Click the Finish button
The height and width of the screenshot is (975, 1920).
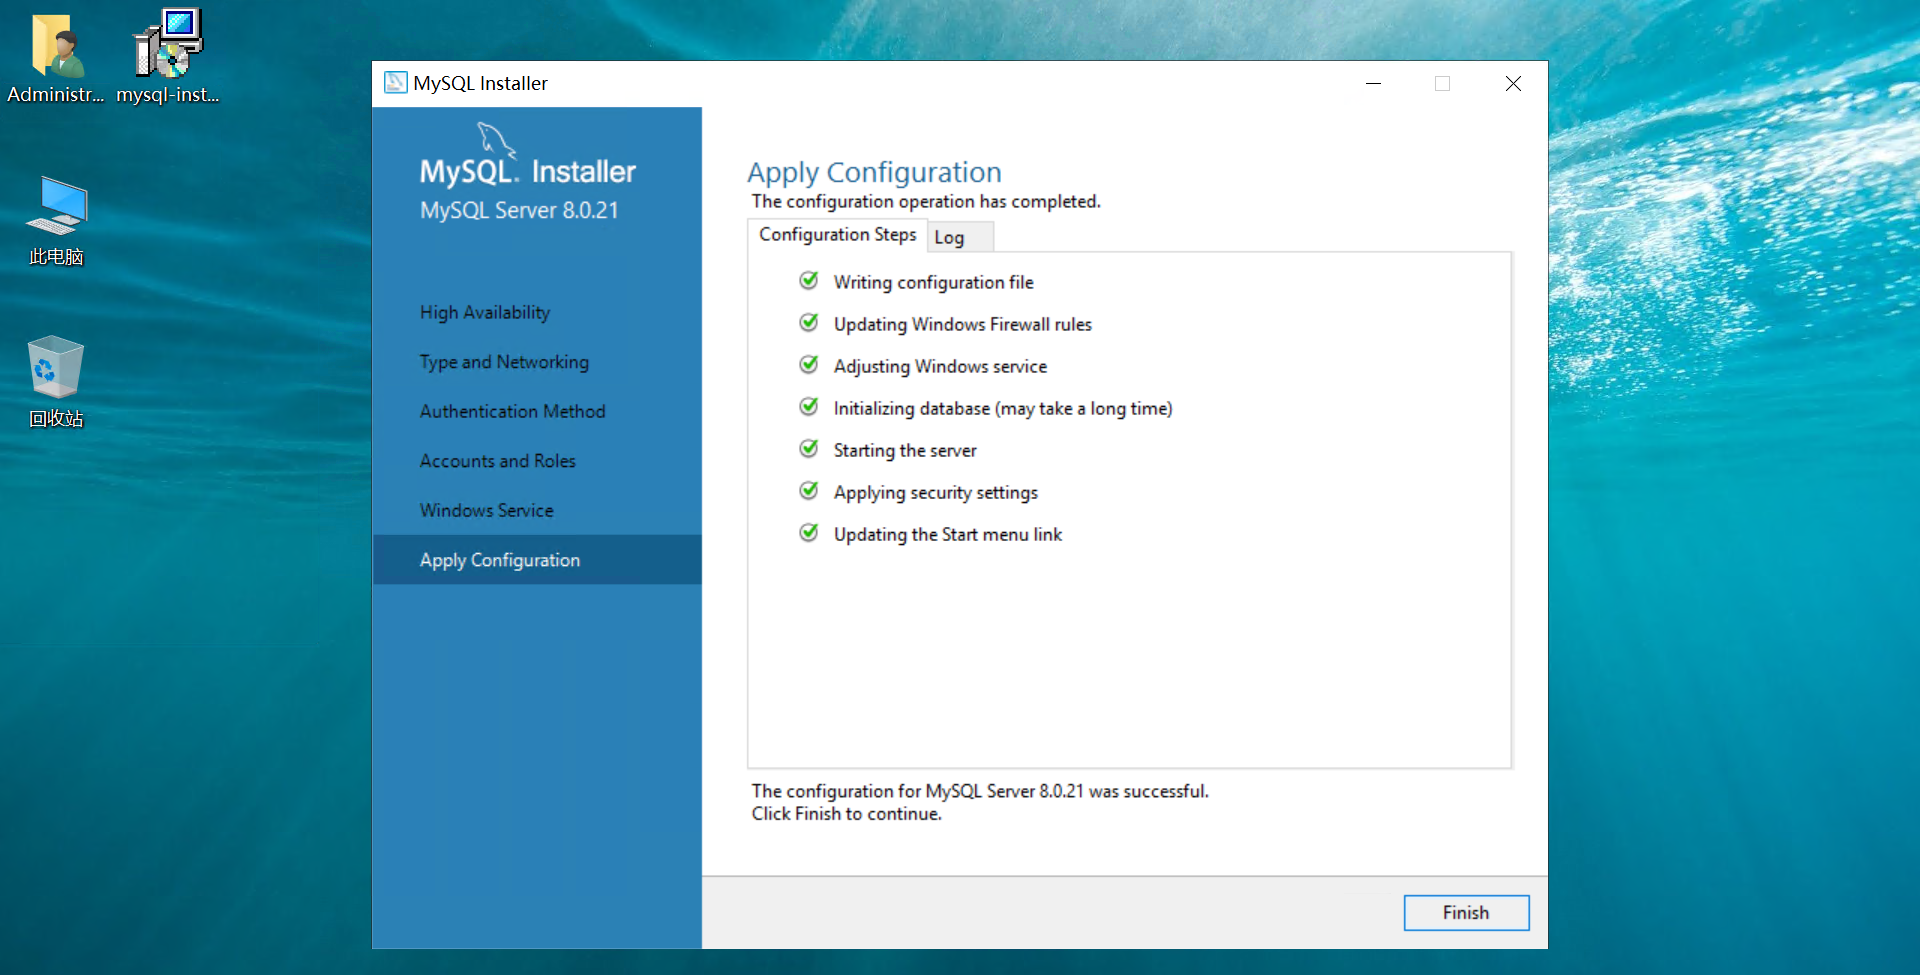[1466, 913]
